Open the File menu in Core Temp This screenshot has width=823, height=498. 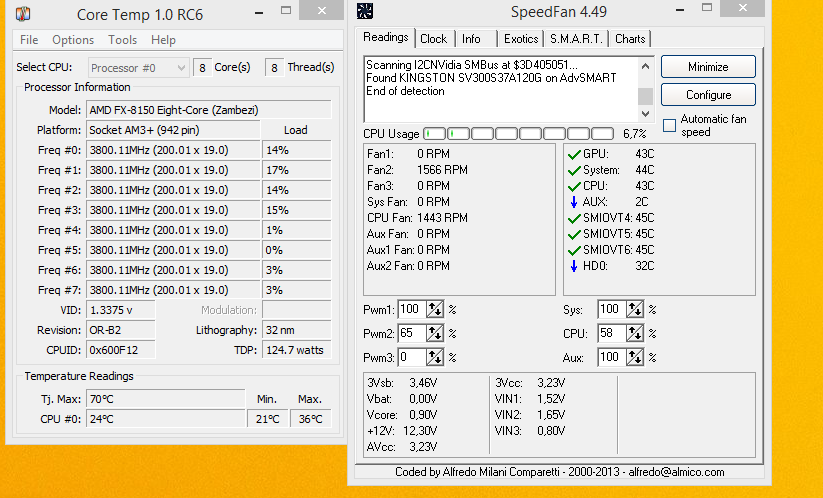[29, 40]
